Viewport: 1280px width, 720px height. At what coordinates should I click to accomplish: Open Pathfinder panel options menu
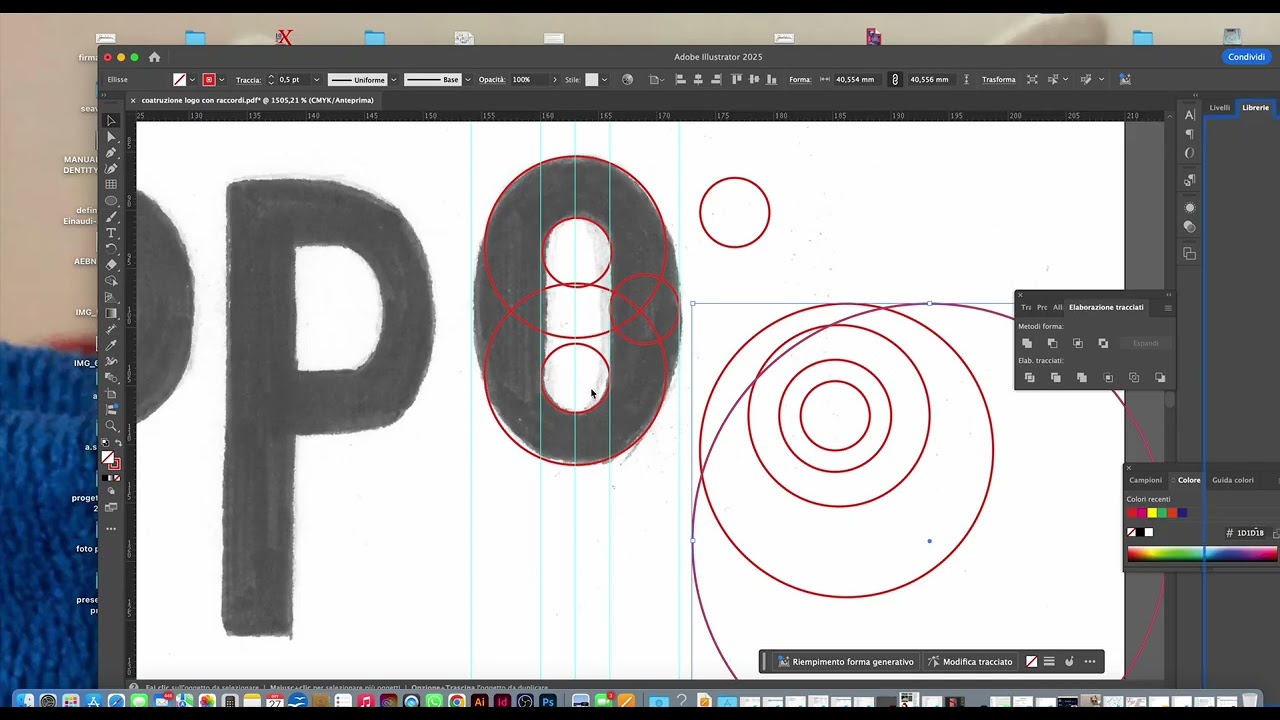point(1167,308)
